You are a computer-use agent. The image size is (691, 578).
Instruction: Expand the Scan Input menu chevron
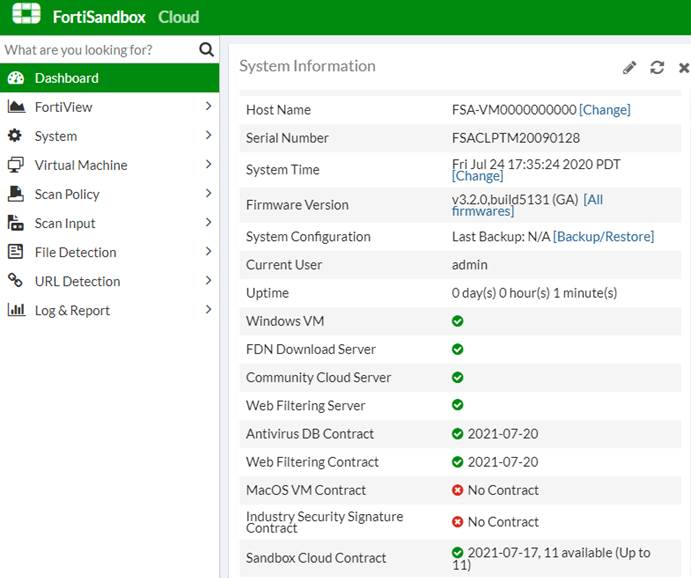[x=208, y=222]
